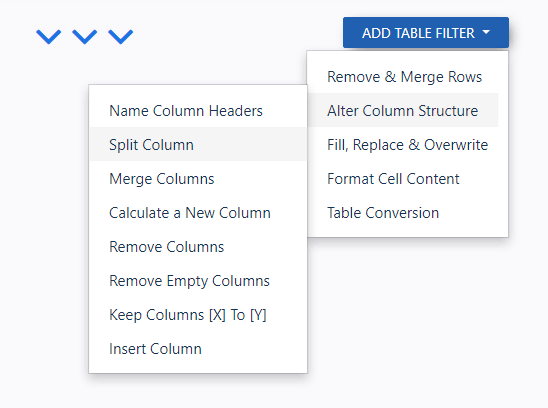
Task: Click the middle blue chevron arrow
Action: (x=85, y=37)
